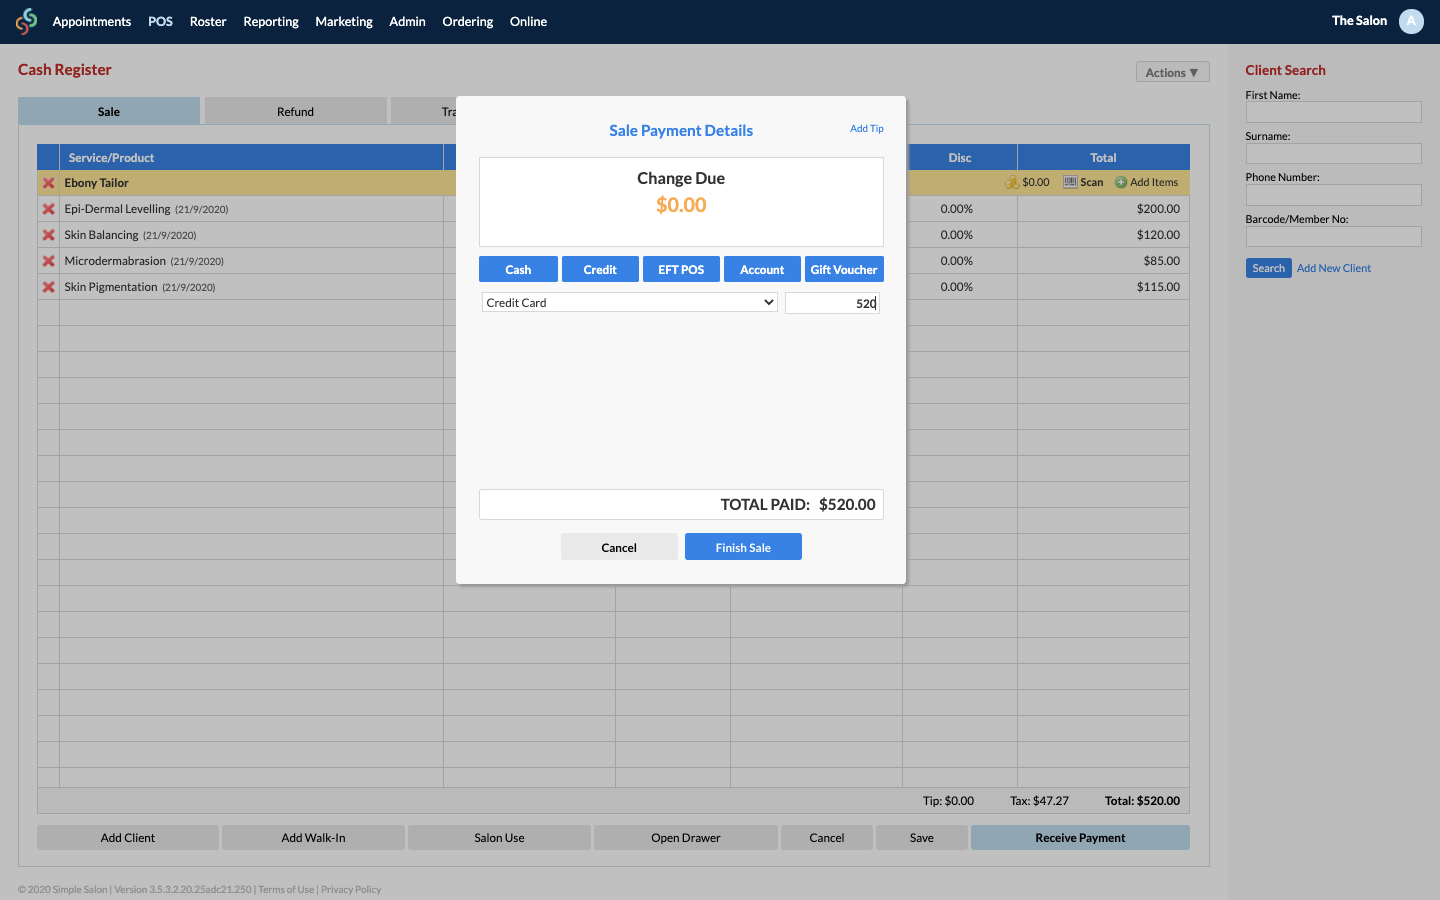The image size is (1440, 900).
Task: Open Privacy Policy link
Action: click(351, 889)
